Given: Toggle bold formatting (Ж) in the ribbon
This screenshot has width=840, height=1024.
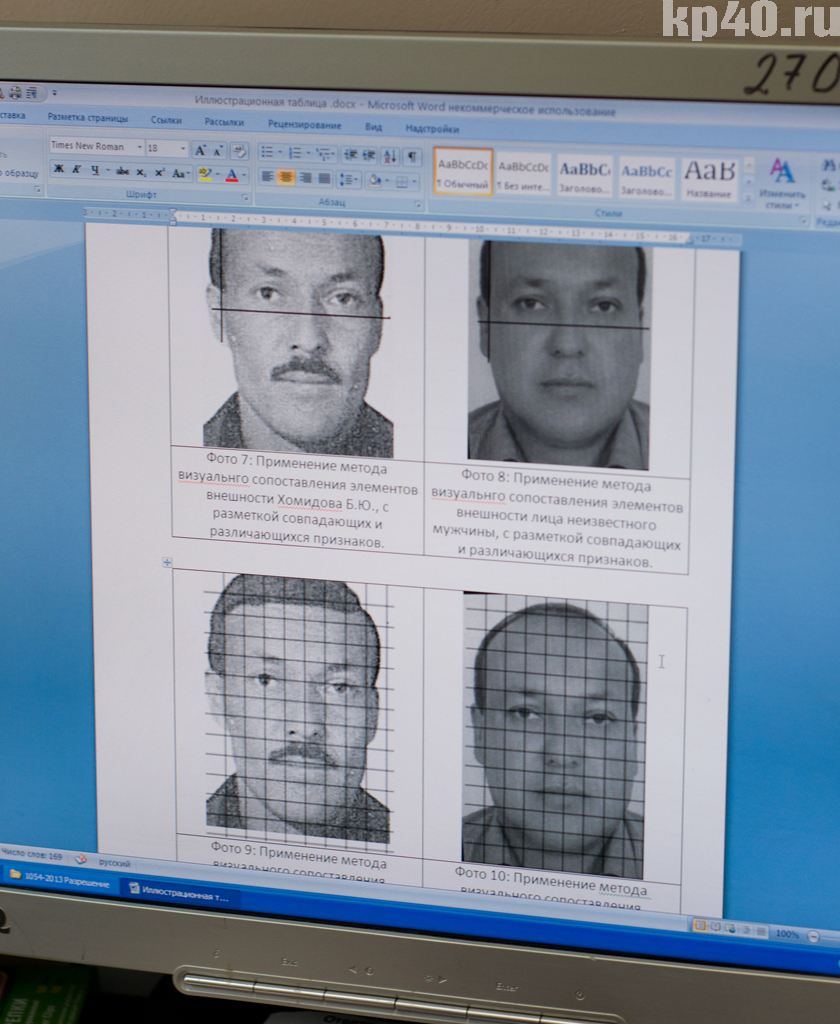Looking at the screenshot, I should point(59,169).
